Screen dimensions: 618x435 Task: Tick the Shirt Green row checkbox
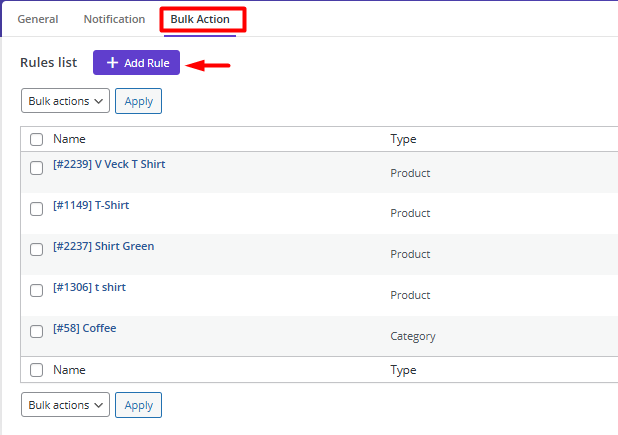(37, 250)
